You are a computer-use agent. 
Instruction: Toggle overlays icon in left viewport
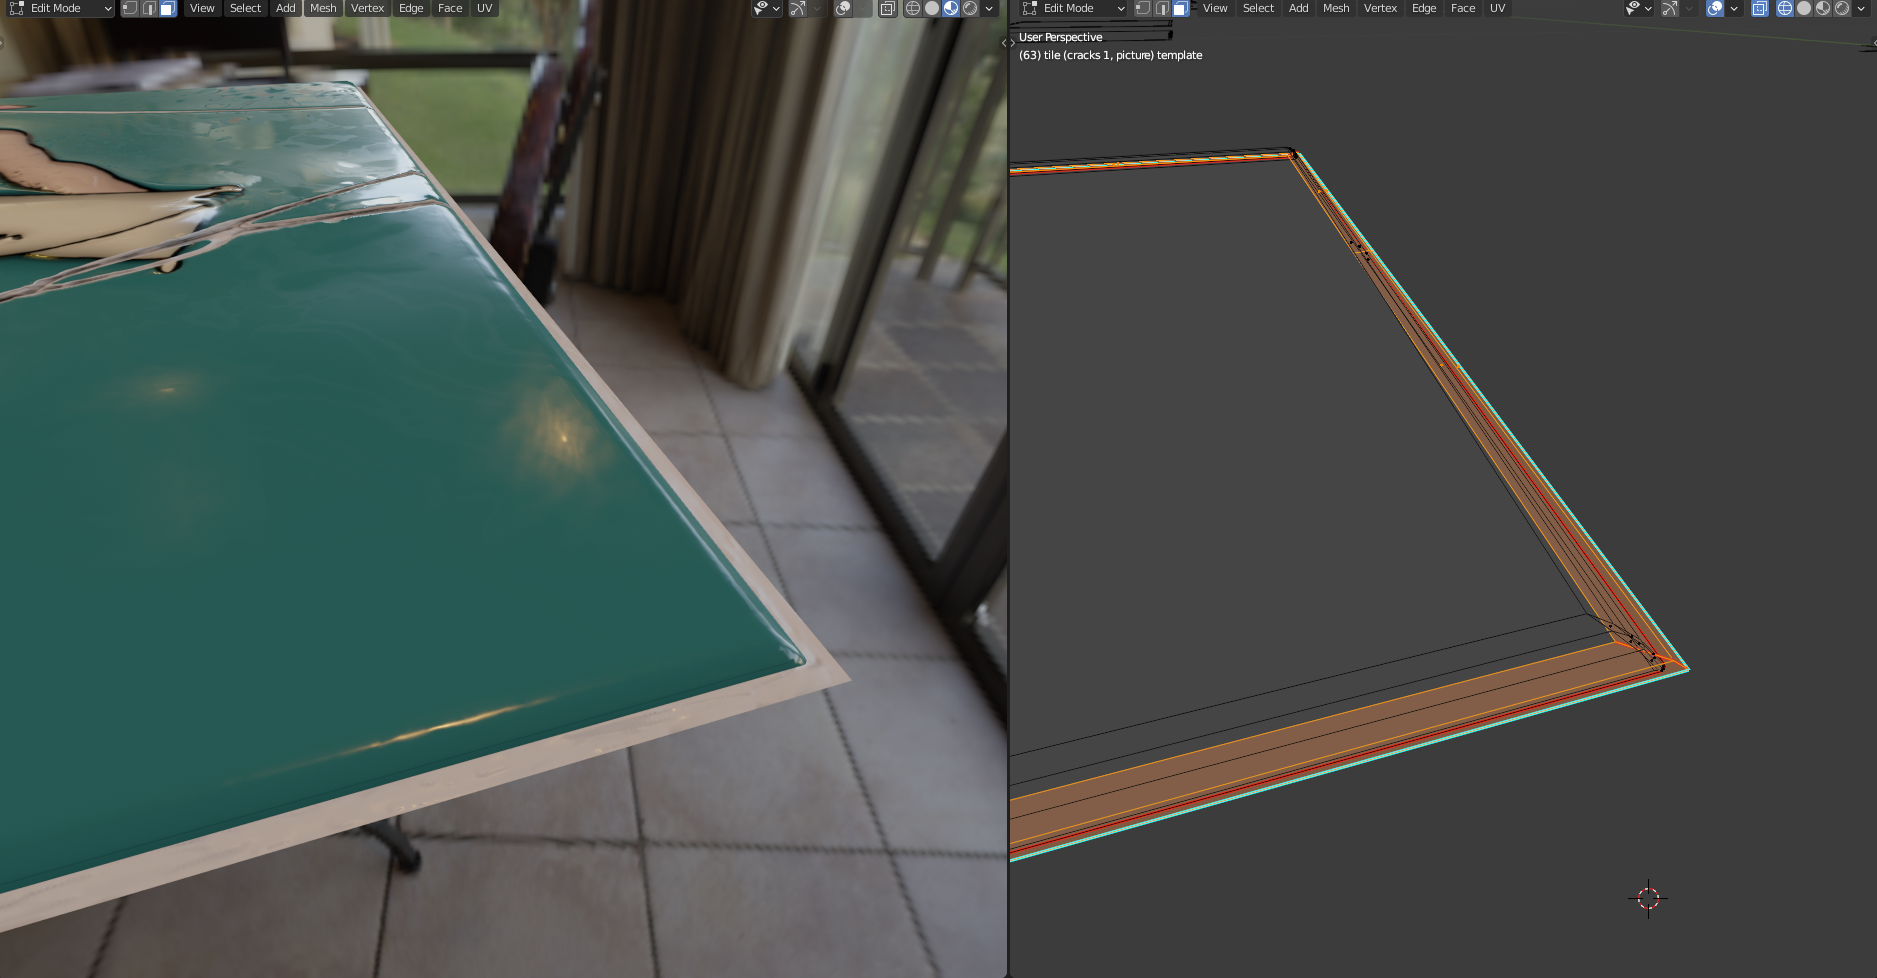pyautogui.click(x=843, y=8)
